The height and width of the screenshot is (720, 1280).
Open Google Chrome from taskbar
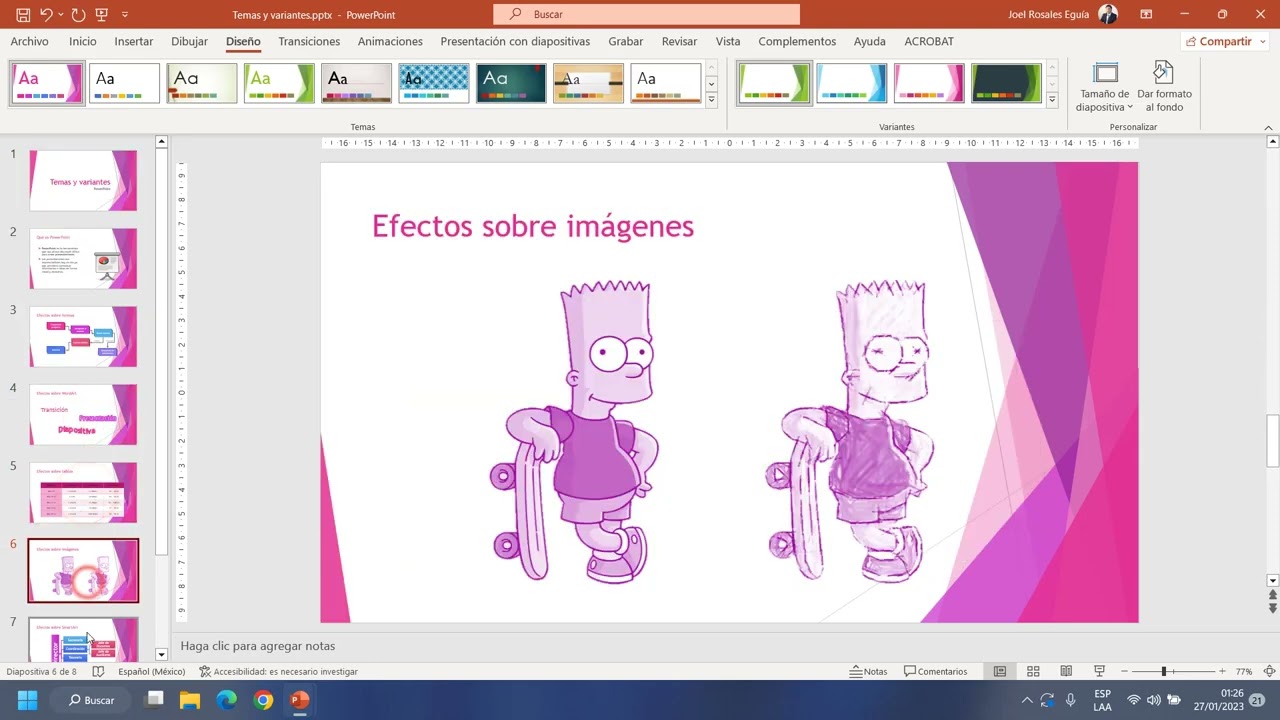coord(263,700)
